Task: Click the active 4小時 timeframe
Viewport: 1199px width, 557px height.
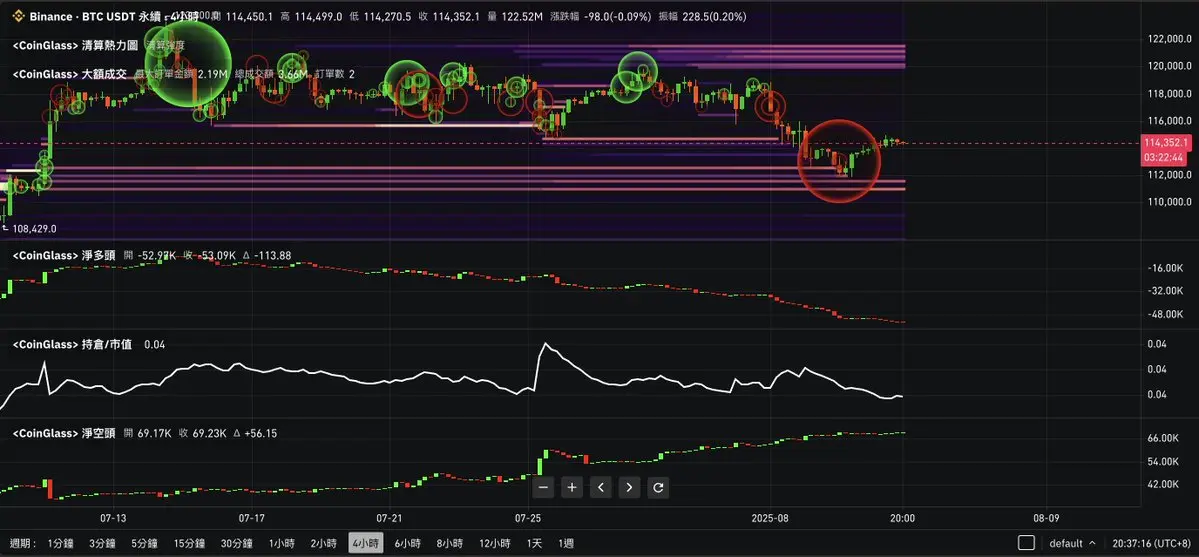Action: coord(366,543)
